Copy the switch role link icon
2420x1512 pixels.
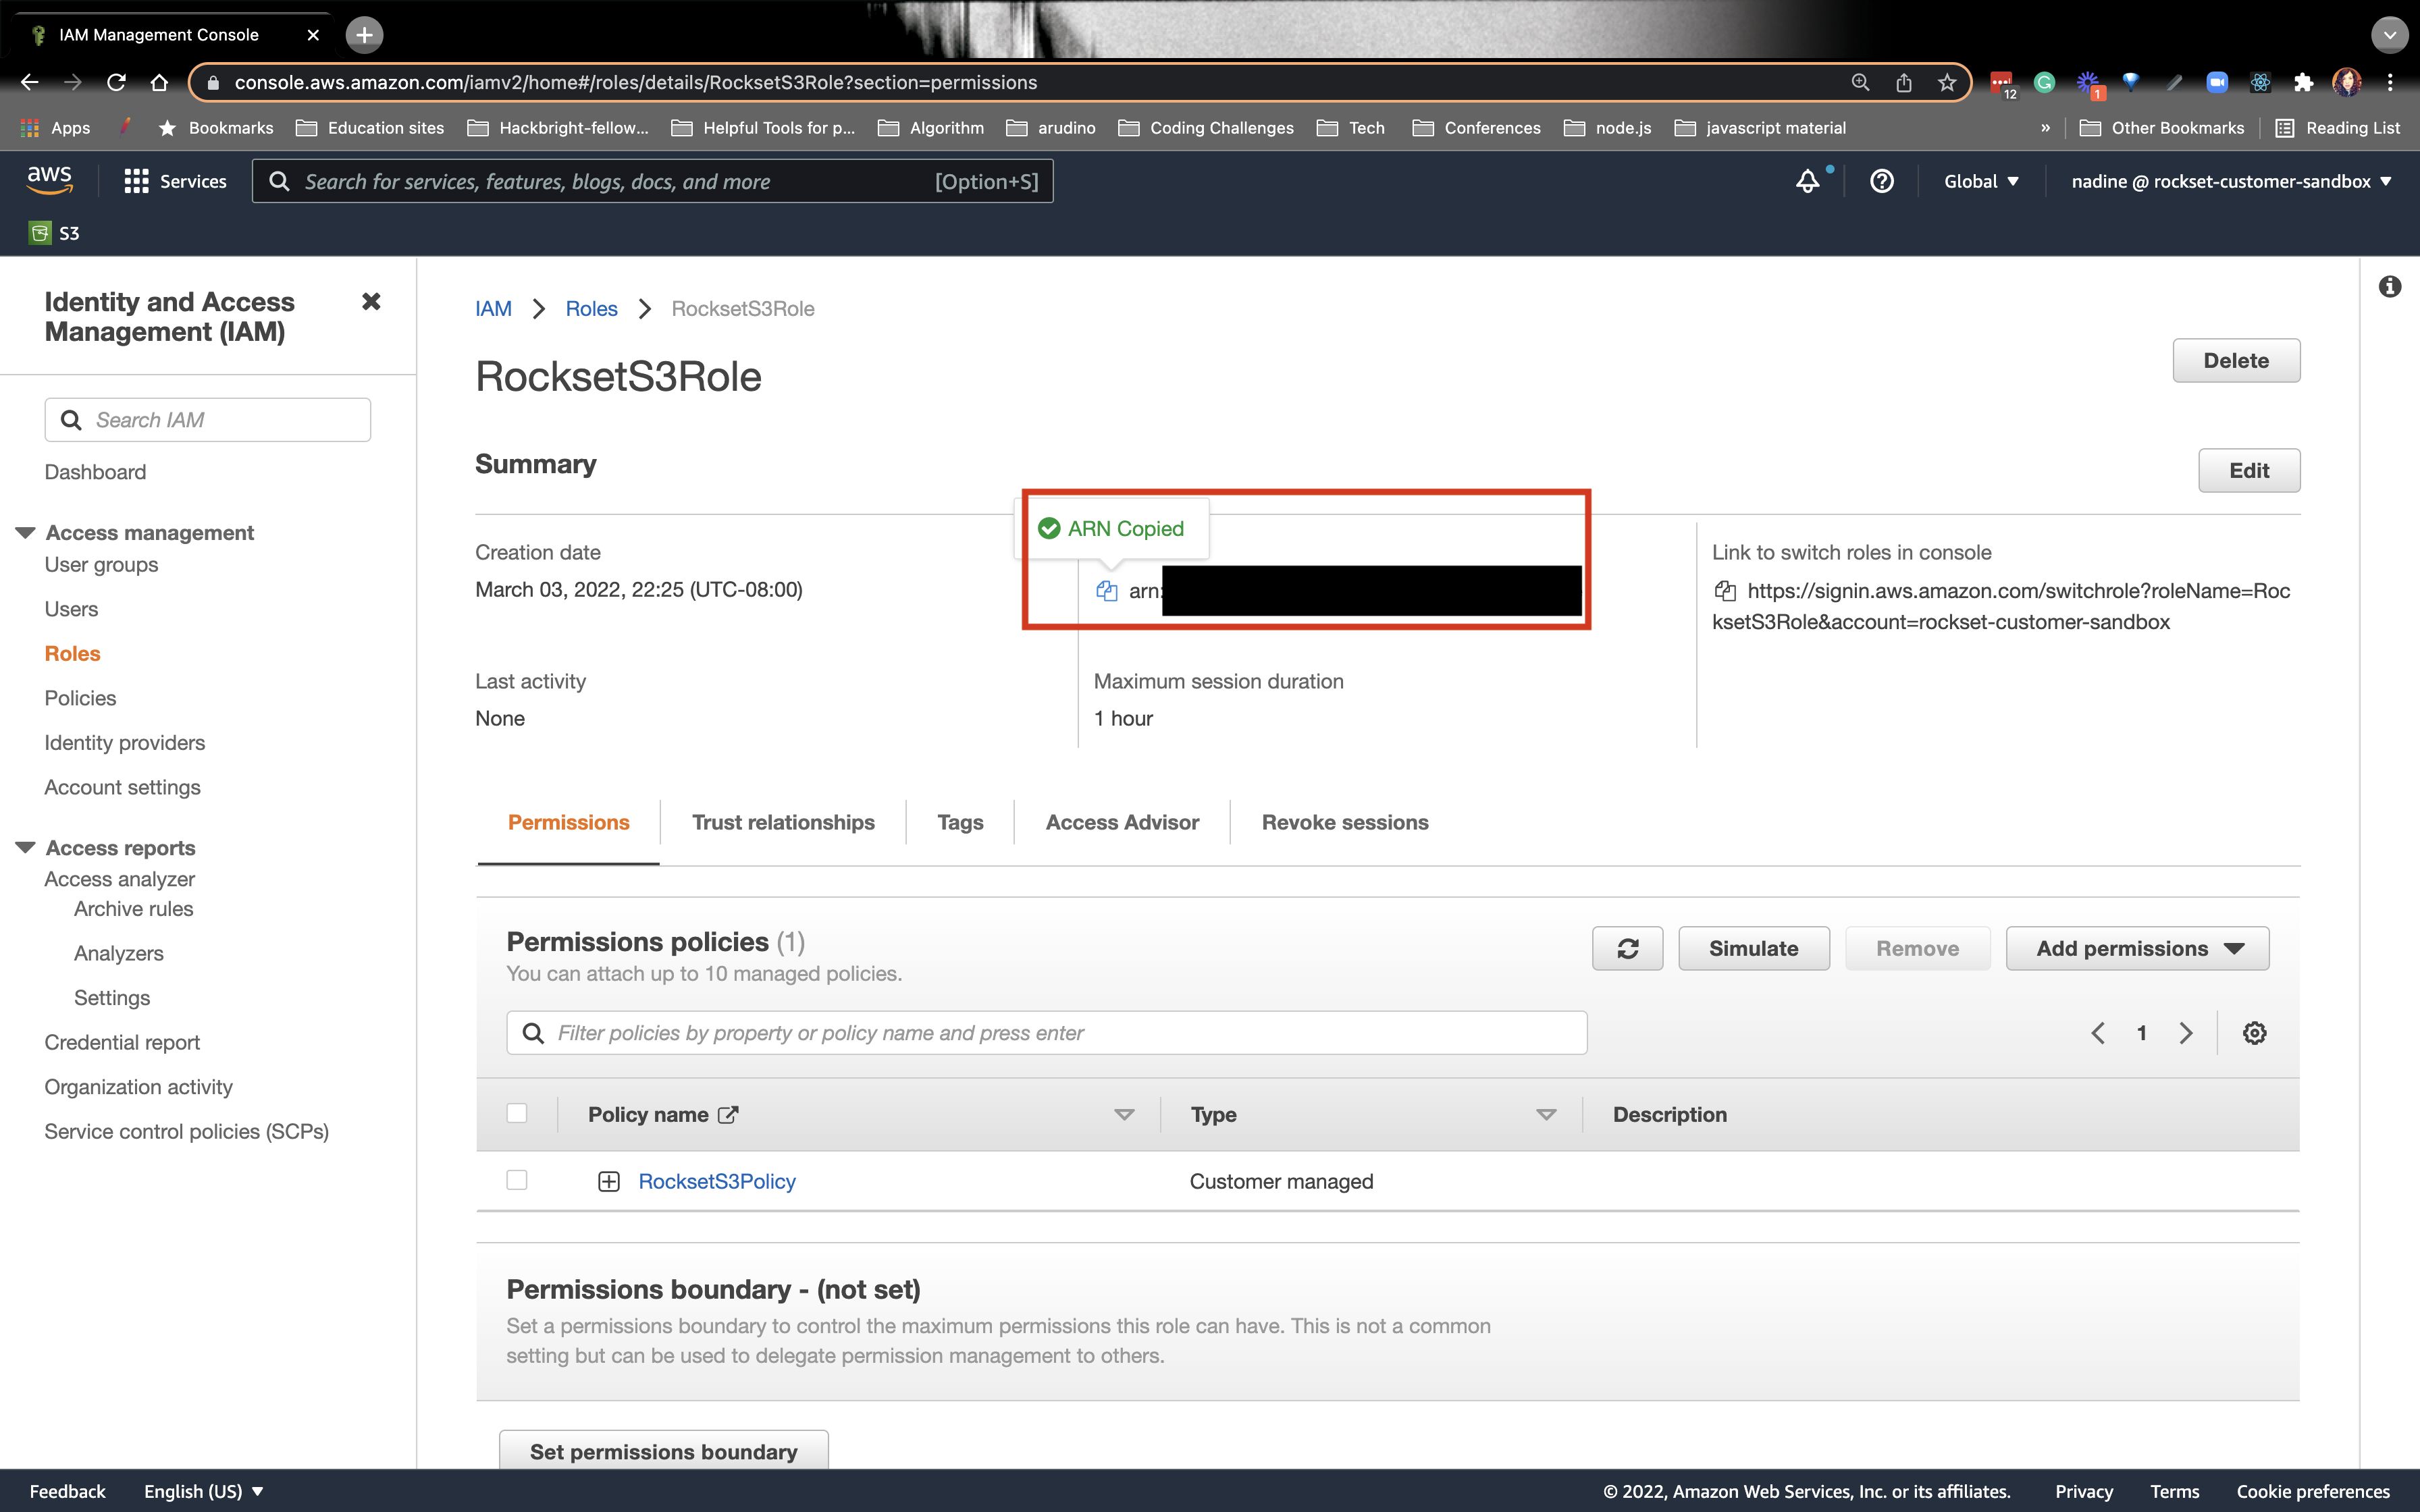[1725, 591]
